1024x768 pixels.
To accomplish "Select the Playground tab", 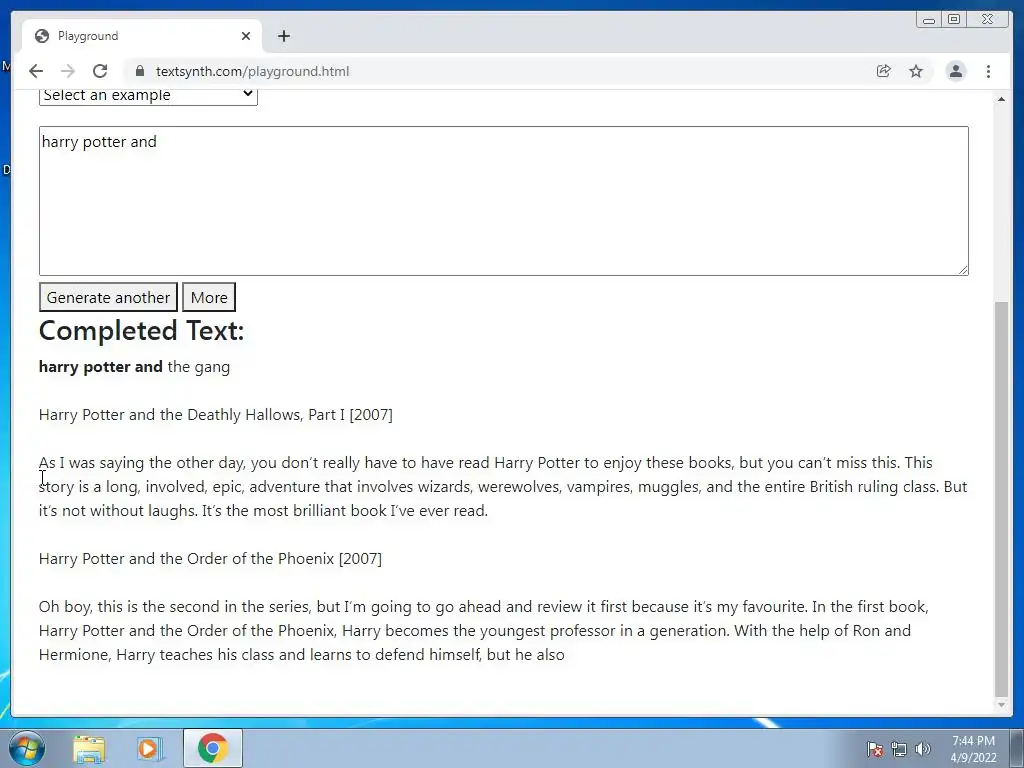I will click(x=142, y=36).
